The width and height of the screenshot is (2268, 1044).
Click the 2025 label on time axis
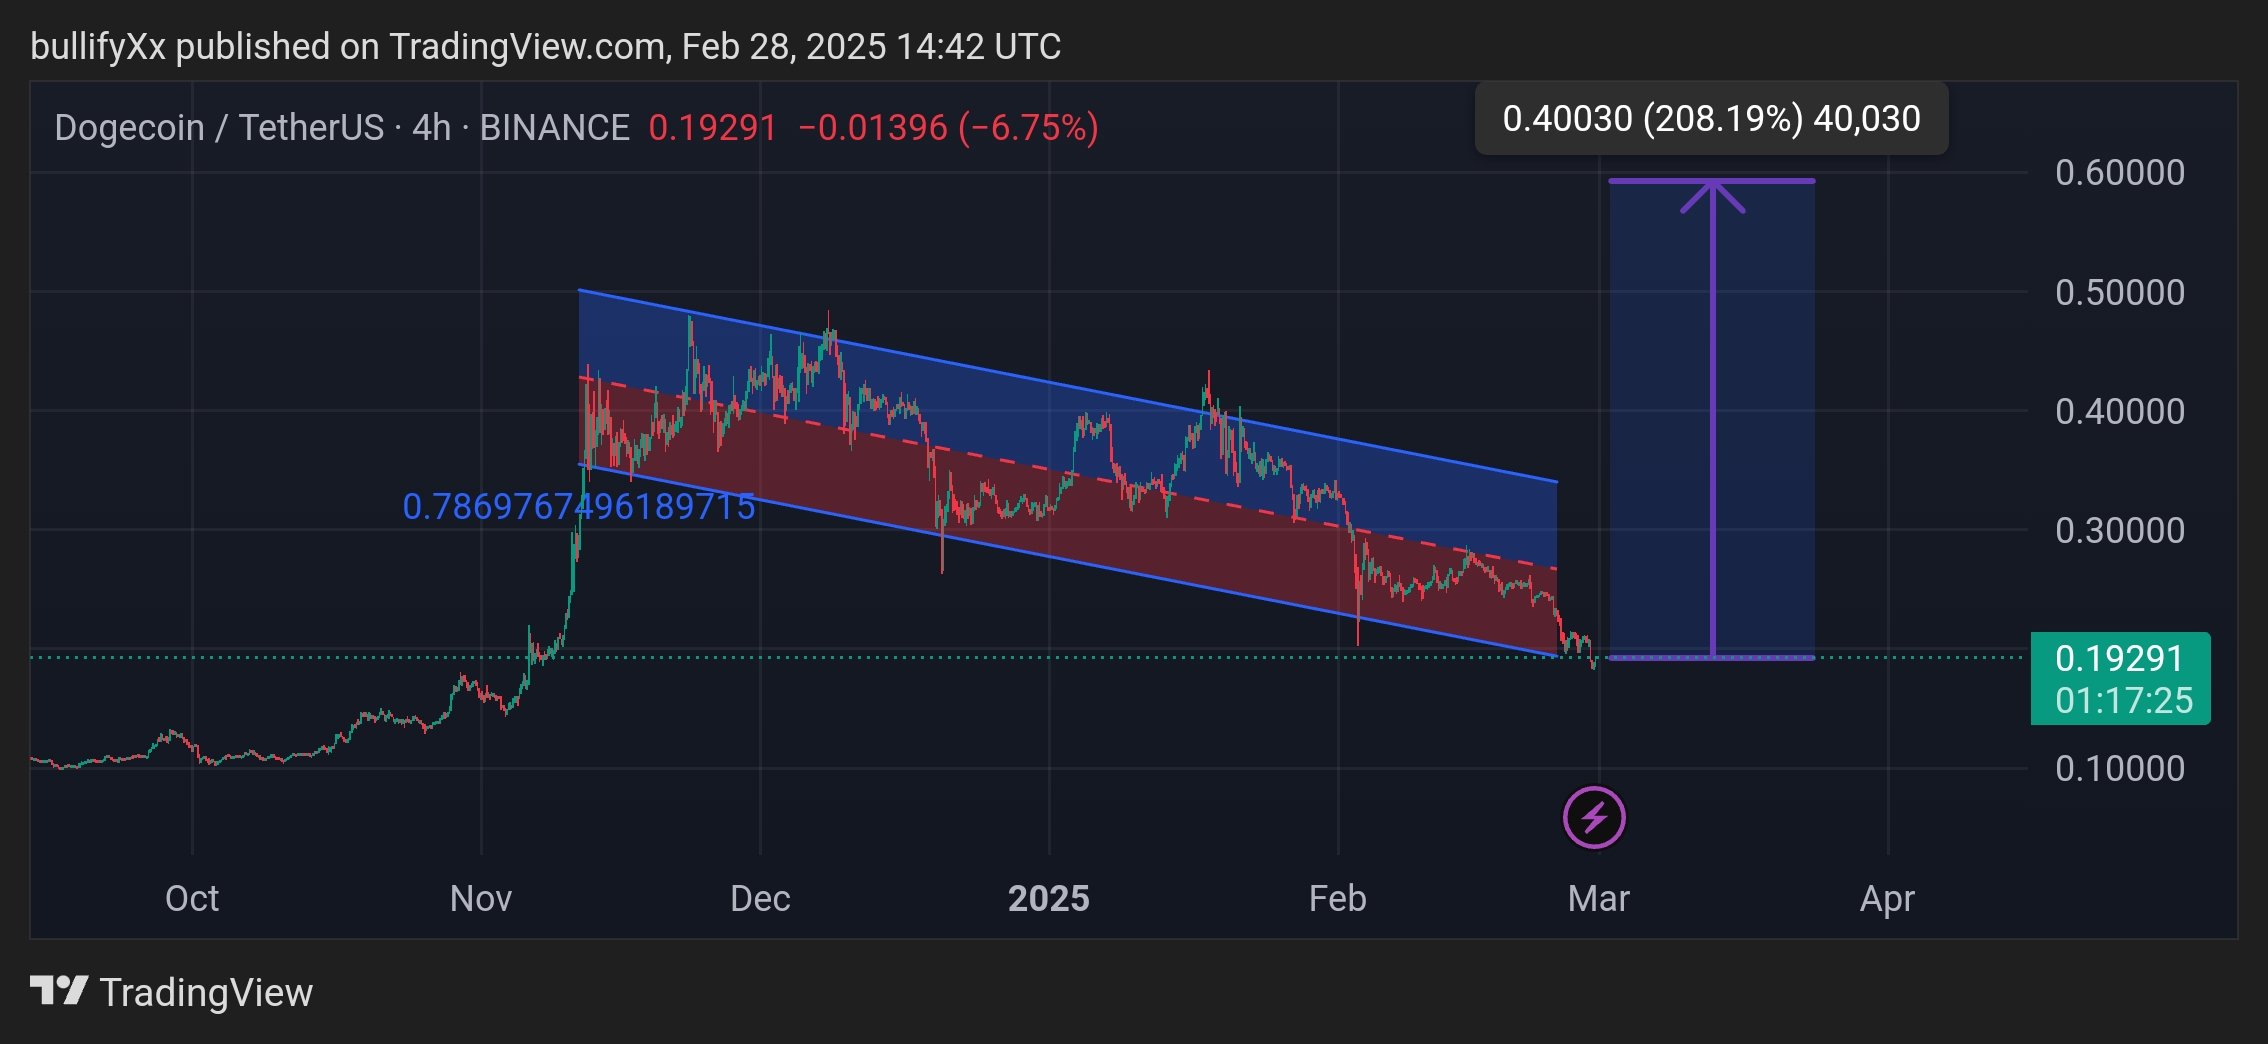coord(1049,898)
